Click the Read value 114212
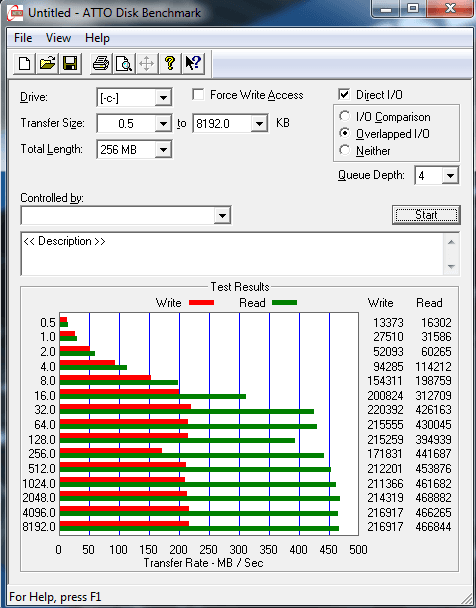 point(433,367)
